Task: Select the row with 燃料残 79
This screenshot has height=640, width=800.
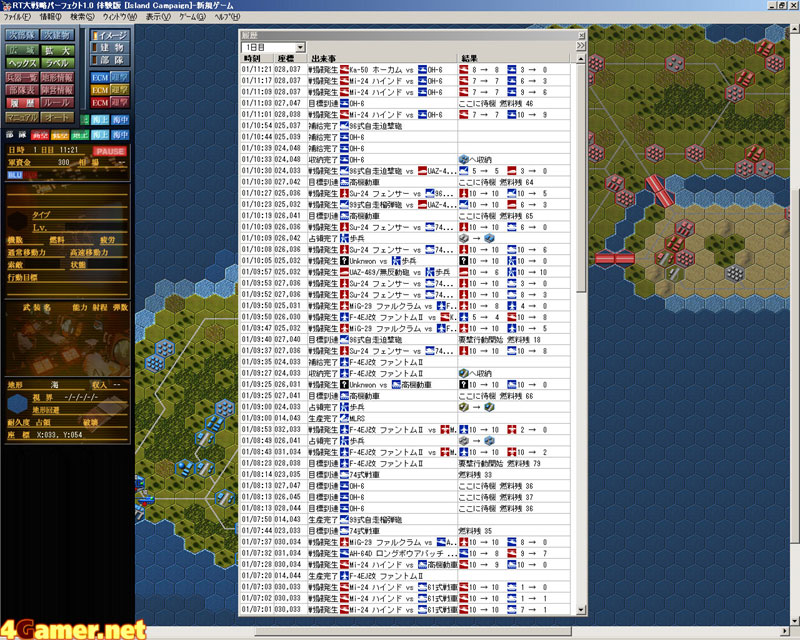Action: 406,463
